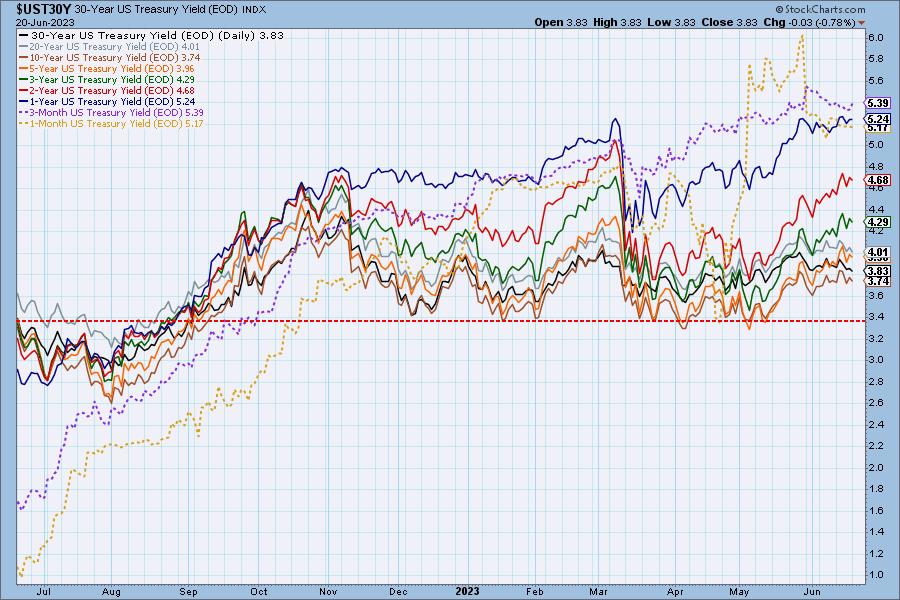The image size is (900, 600).
Task: Click the Nov label on the time axis
Action: point(328,591)
